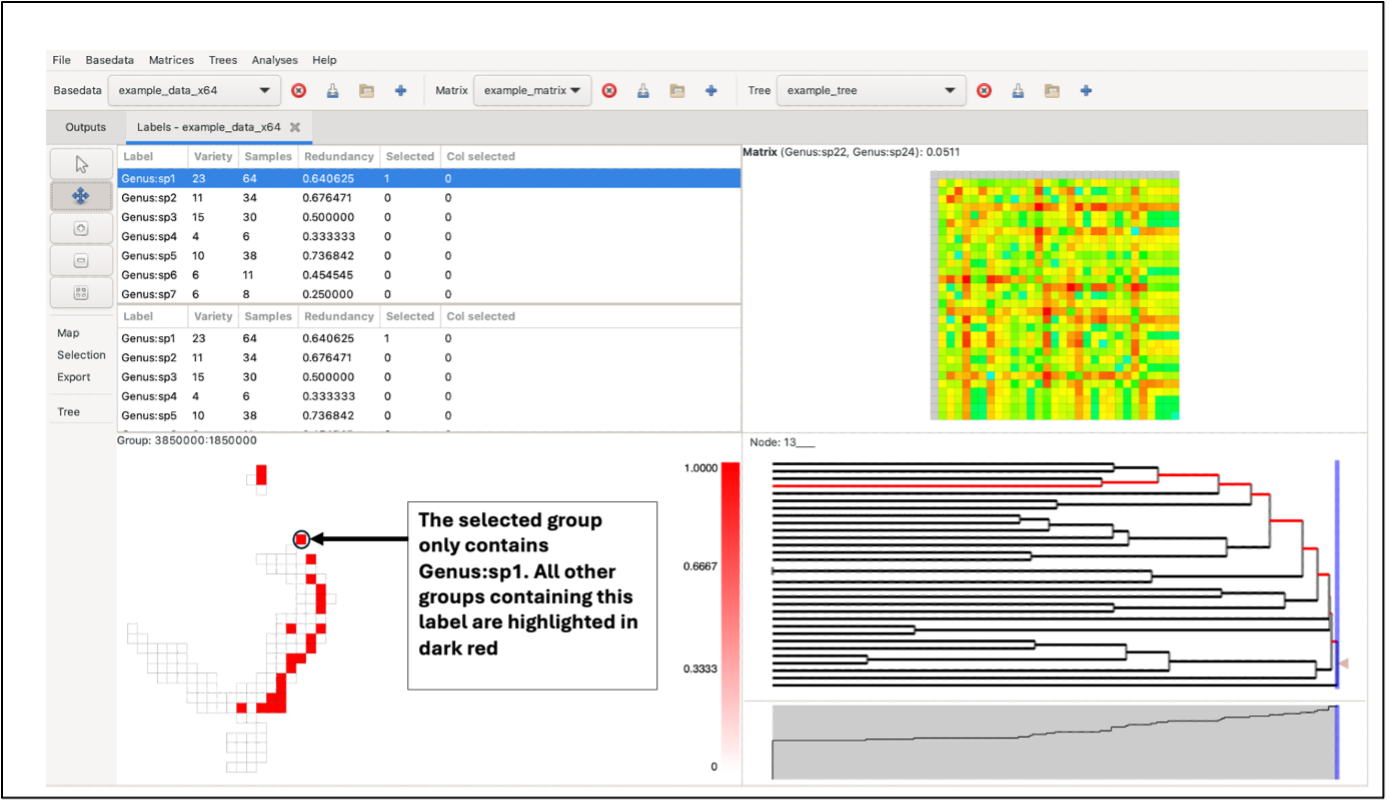This screenshot has height=803, width=1390.
Task: Click the Export option in left sidebar
Action: tap(73, 377)
